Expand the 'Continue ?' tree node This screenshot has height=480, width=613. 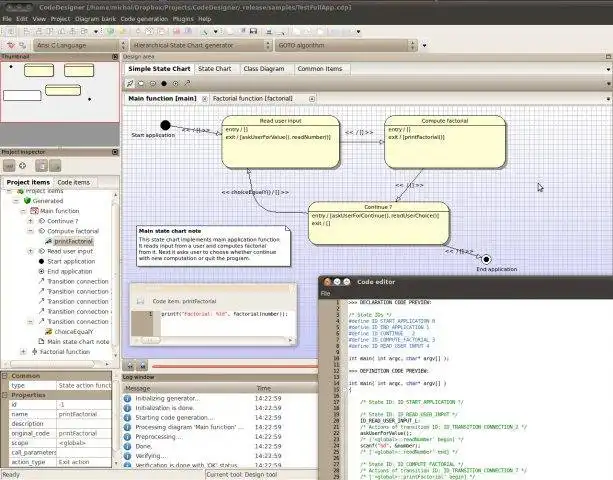pos(30,221)
